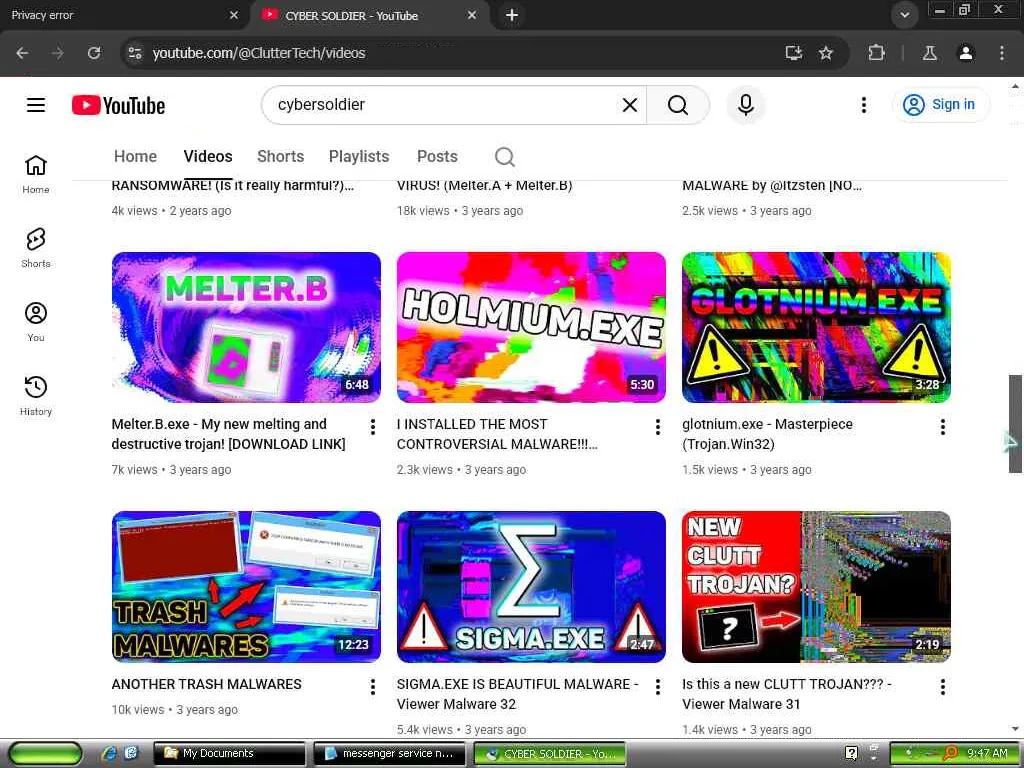The width and height of the screenshot is (1024, 768).
Task: Bookmark this page with the star
Action: 826,53
